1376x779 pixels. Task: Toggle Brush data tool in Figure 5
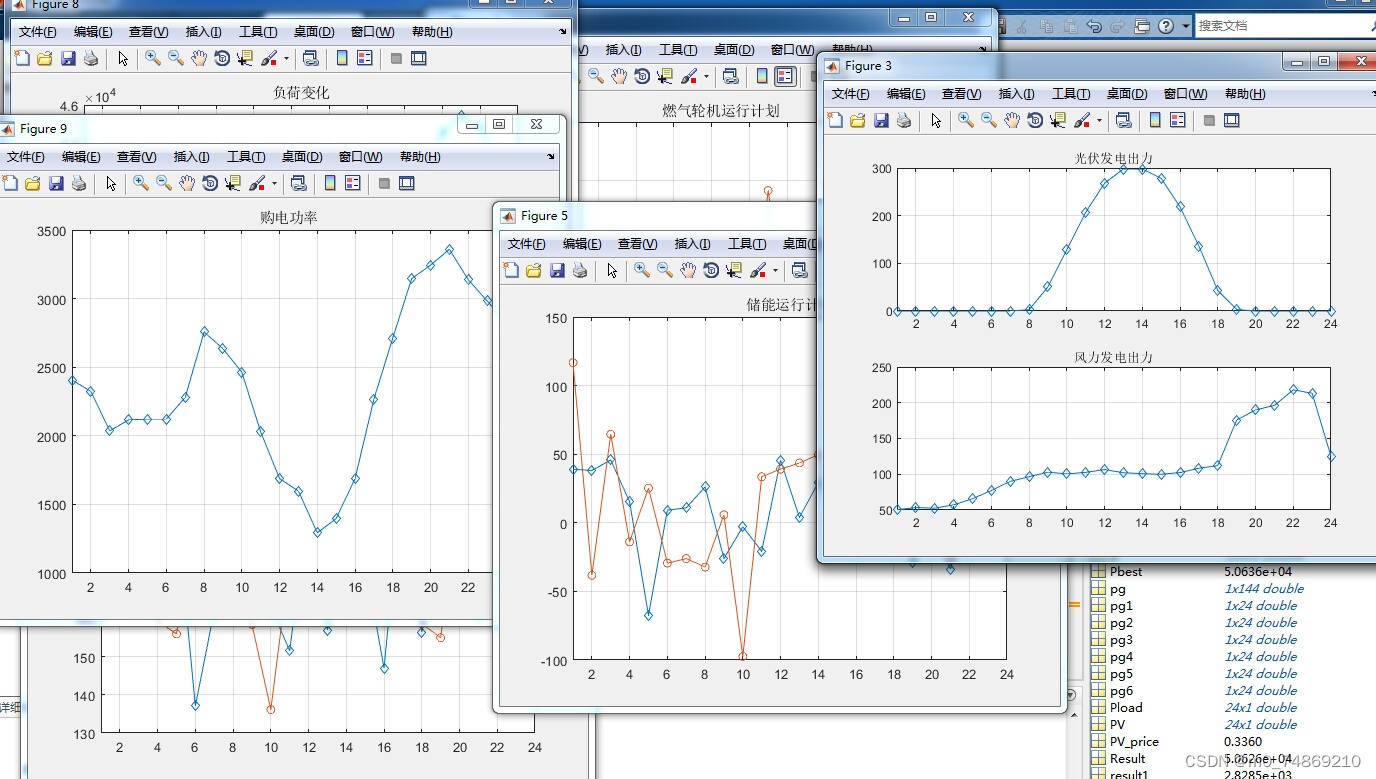tap(757, 270)
